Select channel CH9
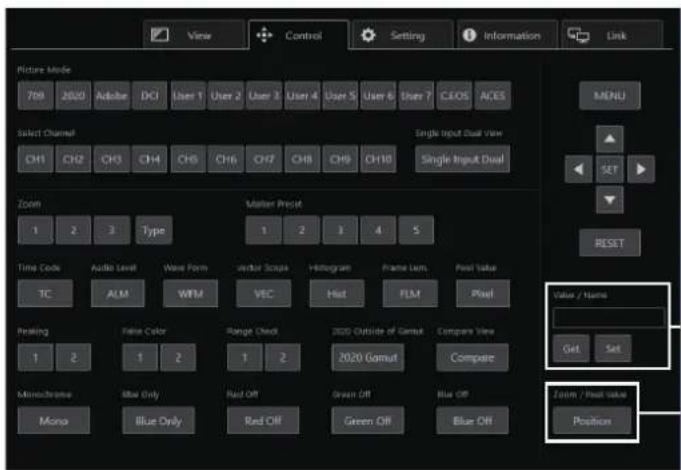 (x=340, y=159)
